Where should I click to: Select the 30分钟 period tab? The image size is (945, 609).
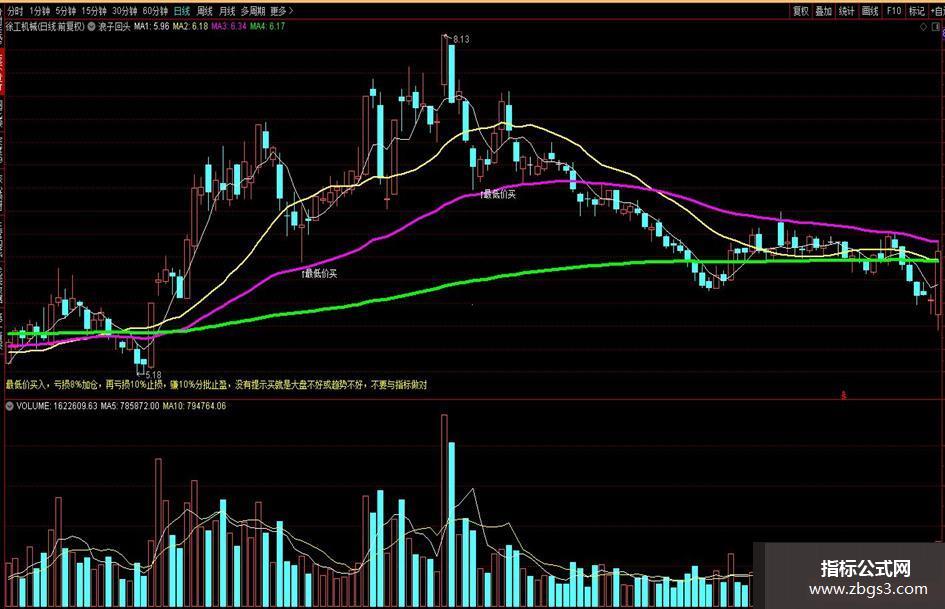point(124,11)
